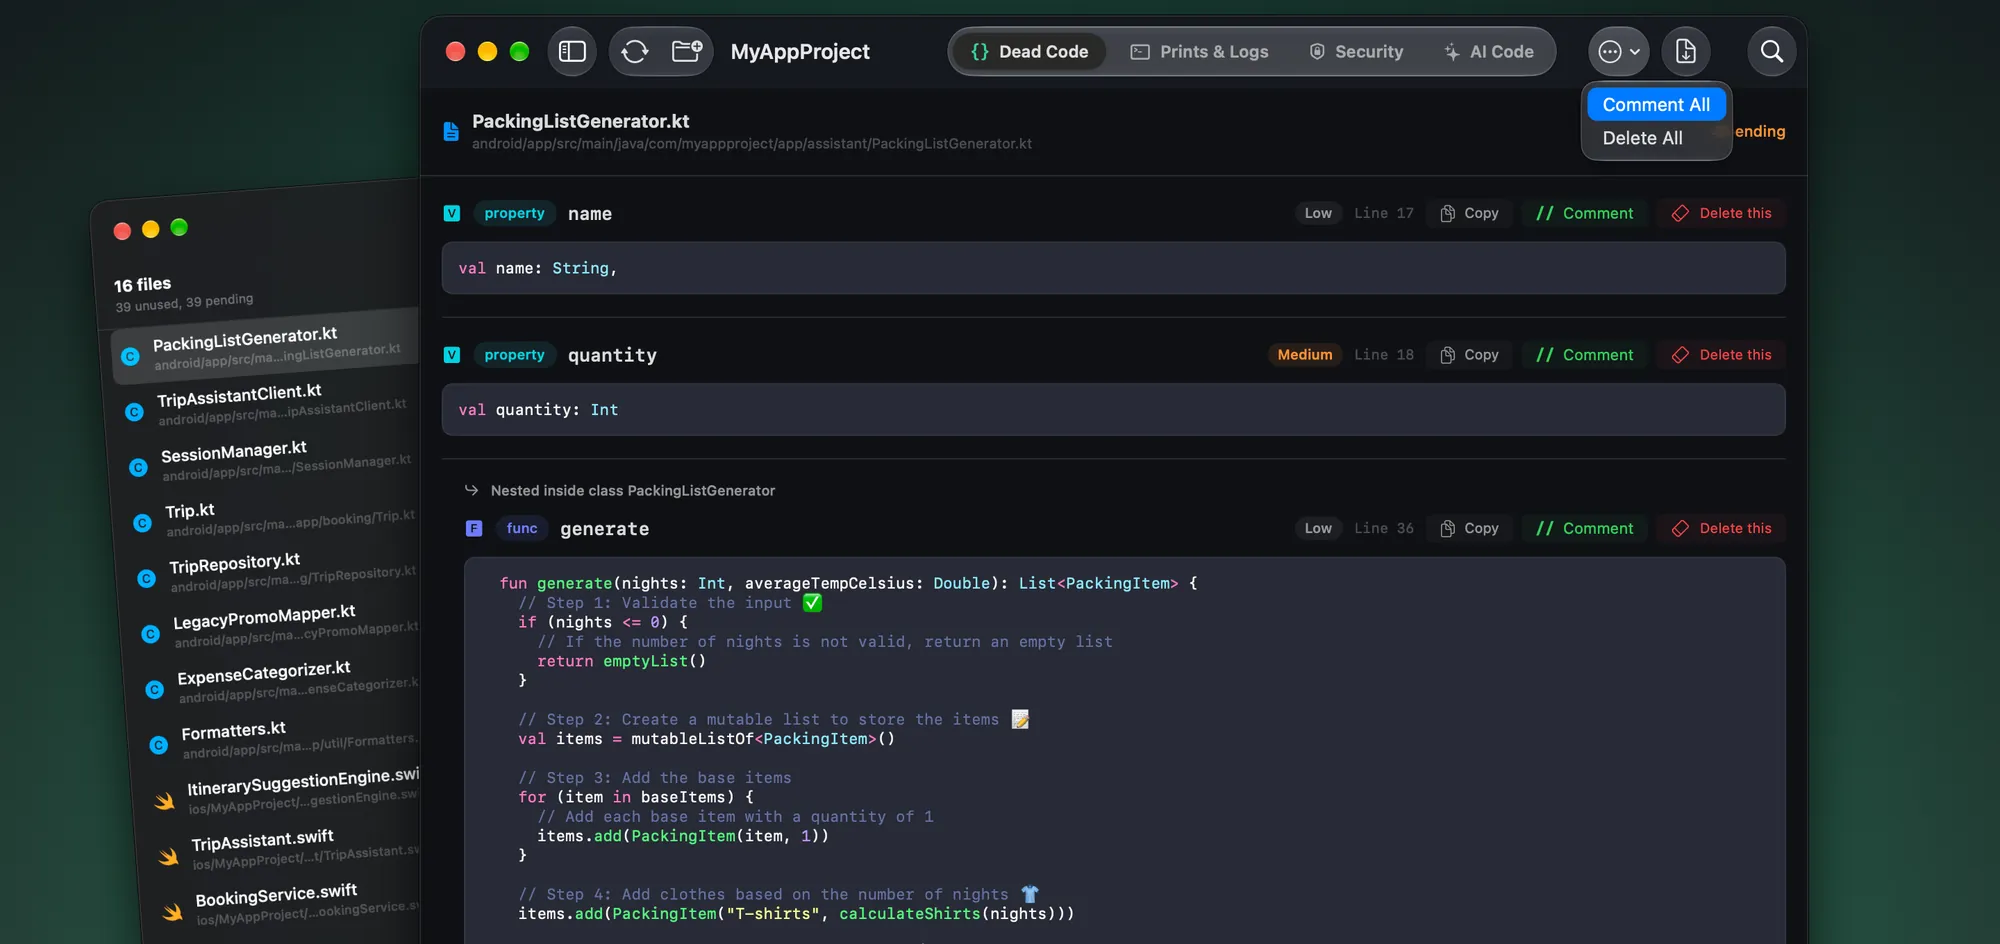Copy the generate function code
Viewport: 2000px width, 944px height.
(x=1469, y=528)
